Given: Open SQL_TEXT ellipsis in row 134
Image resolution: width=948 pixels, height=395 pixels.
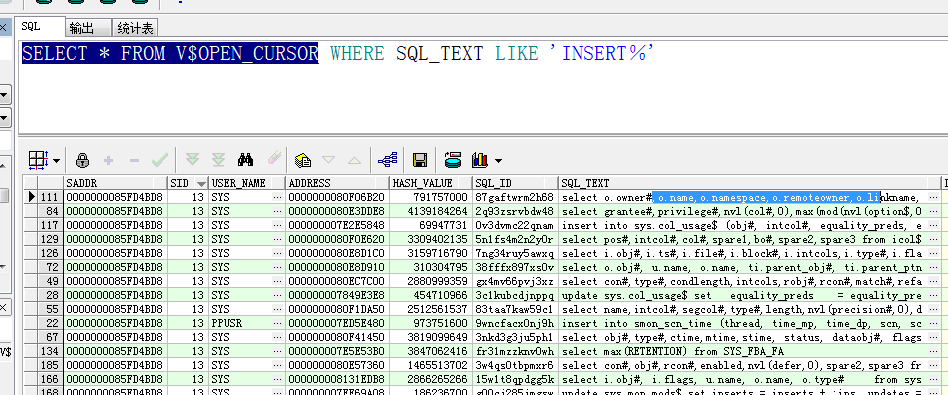Looking at the screenshot, I should coord(932,351).
